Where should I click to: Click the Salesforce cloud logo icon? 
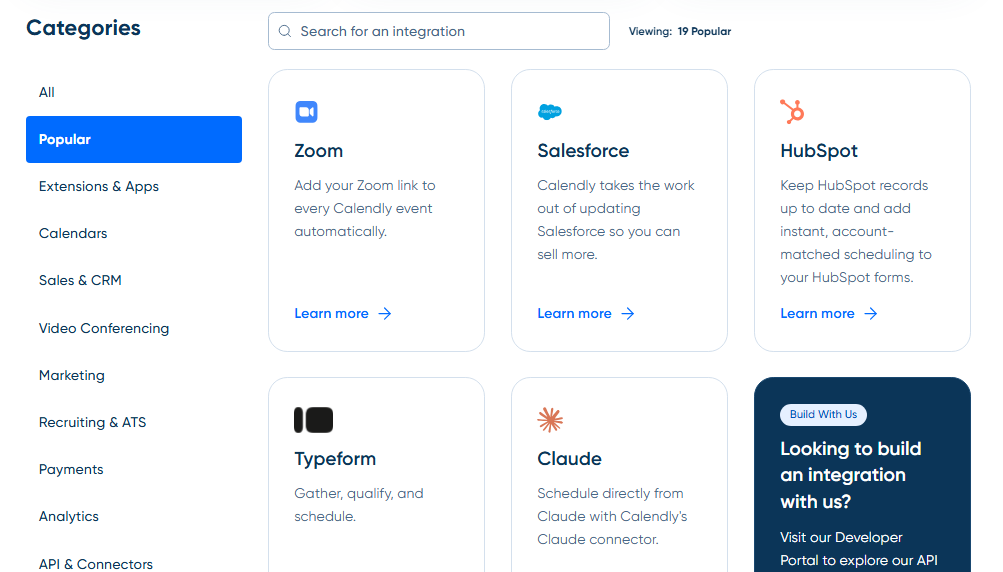click(550, 112)
